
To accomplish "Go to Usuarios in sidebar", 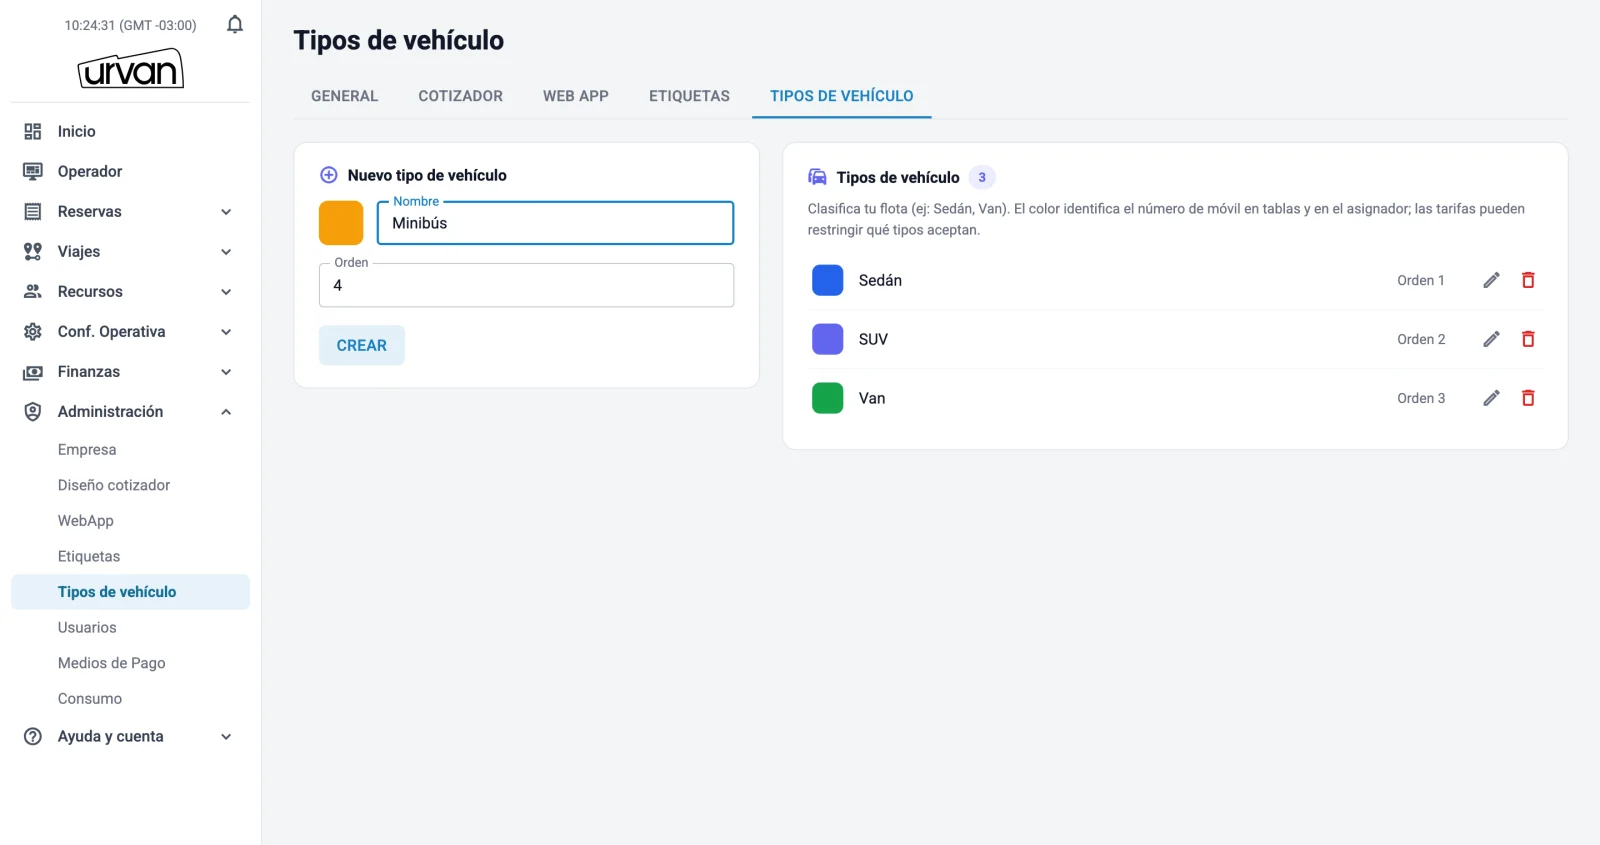I will point(87,628).
